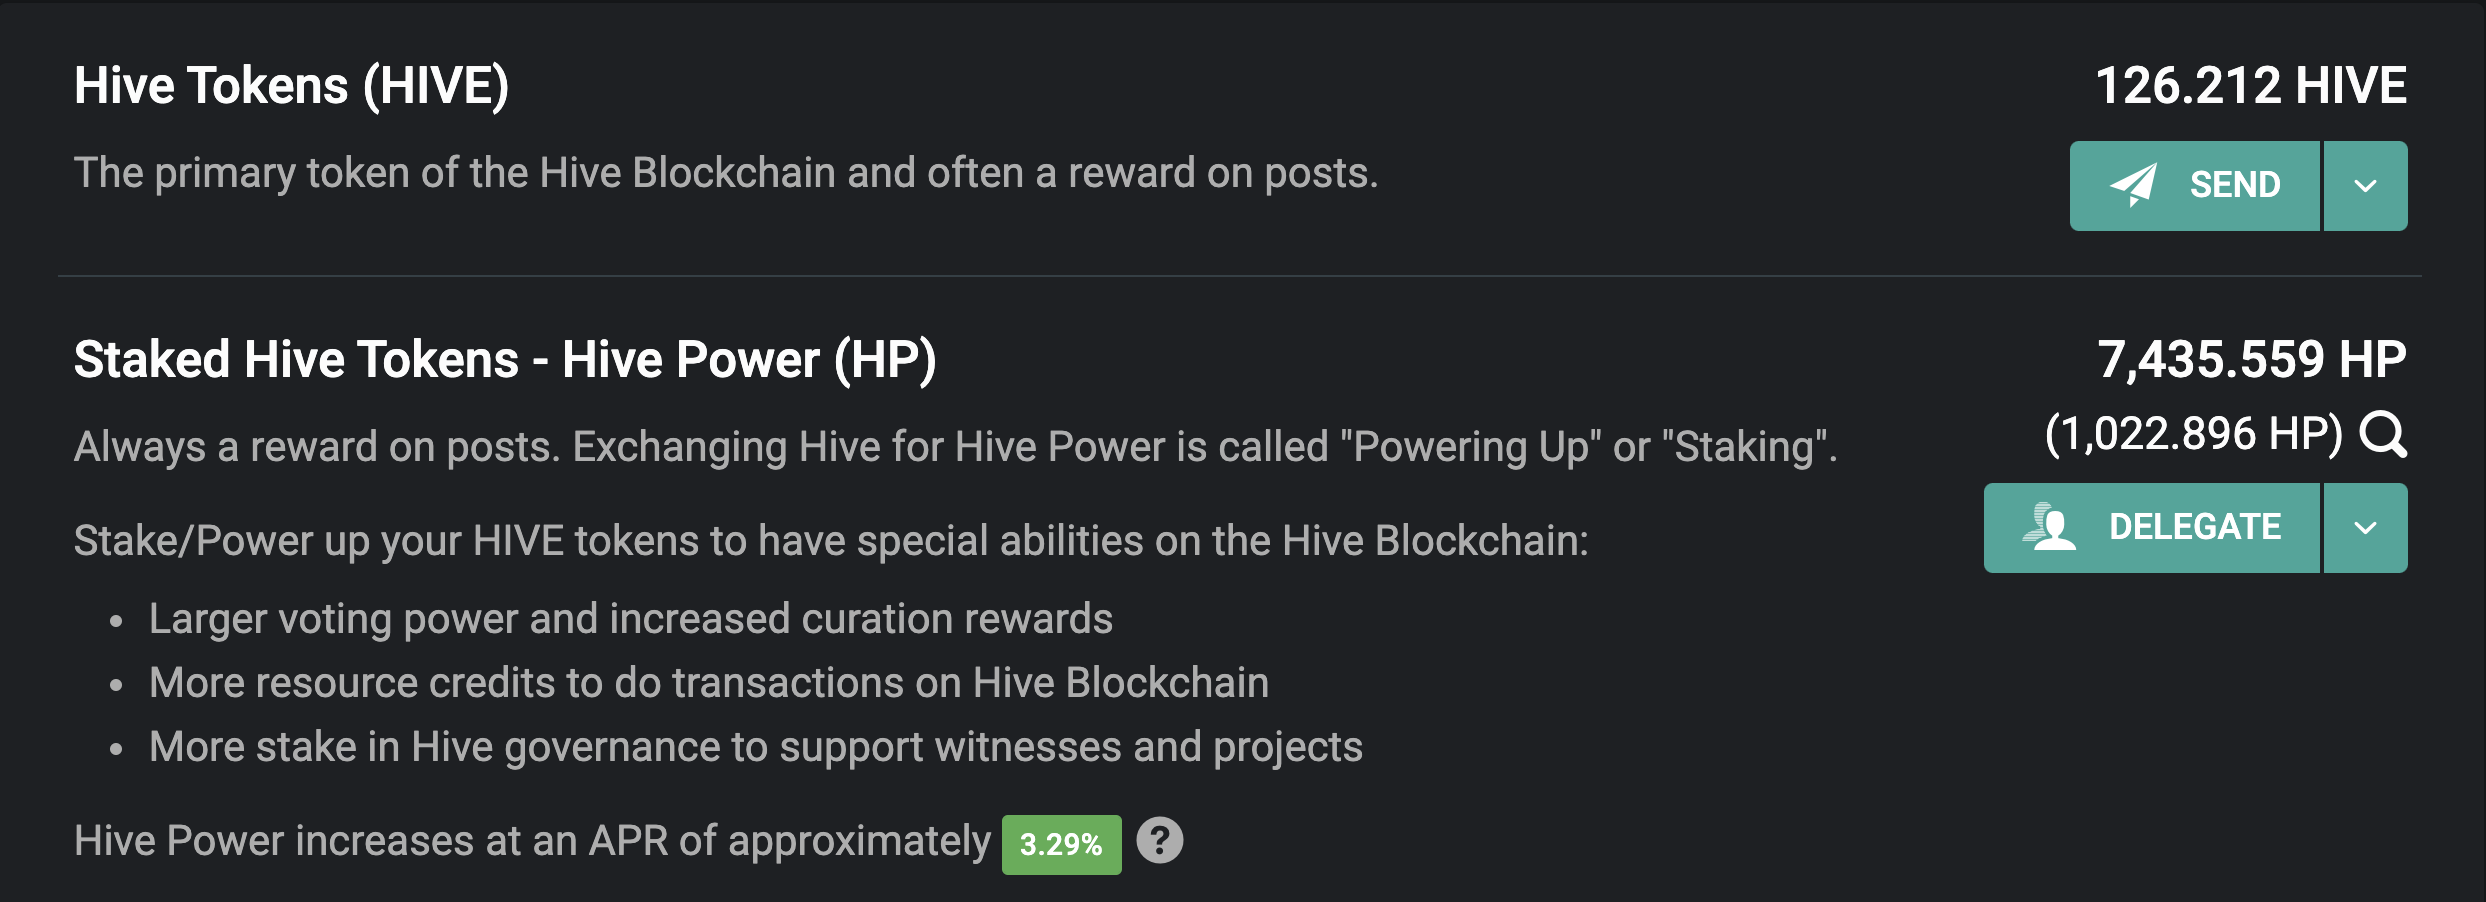Select the 126.212 HIVE balance
2486x902 pixels.
[2251, 85]
